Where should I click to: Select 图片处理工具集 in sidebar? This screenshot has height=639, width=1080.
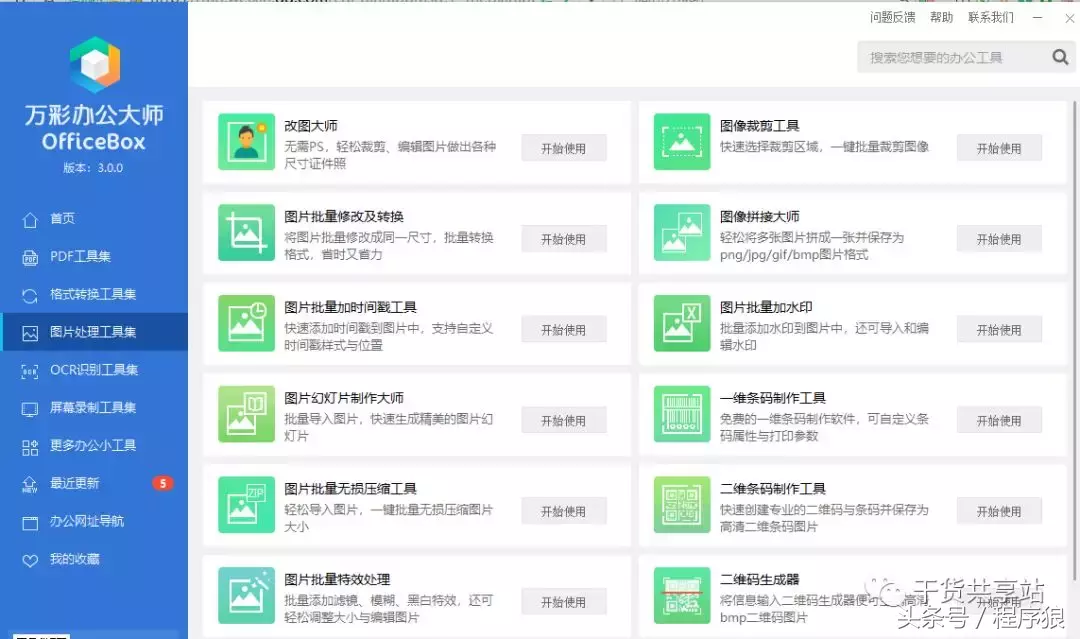click(x=94, y=332)
